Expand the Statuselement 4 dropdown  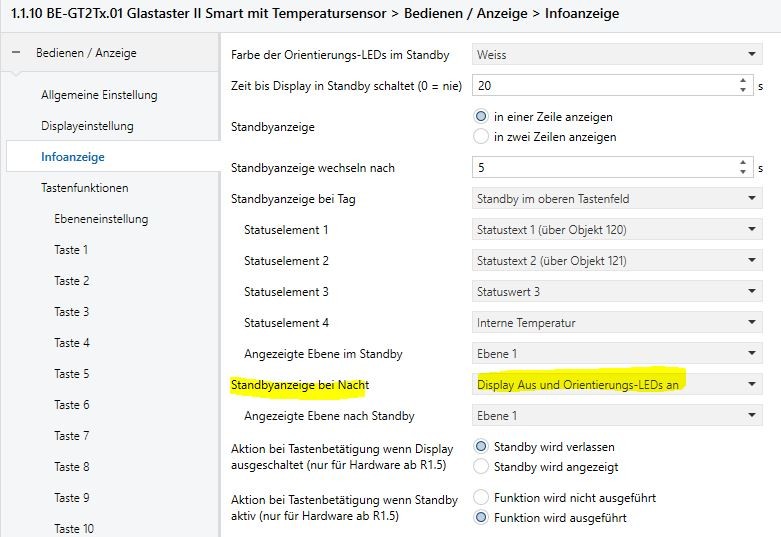pyautogui.click(x=617, y=322)
